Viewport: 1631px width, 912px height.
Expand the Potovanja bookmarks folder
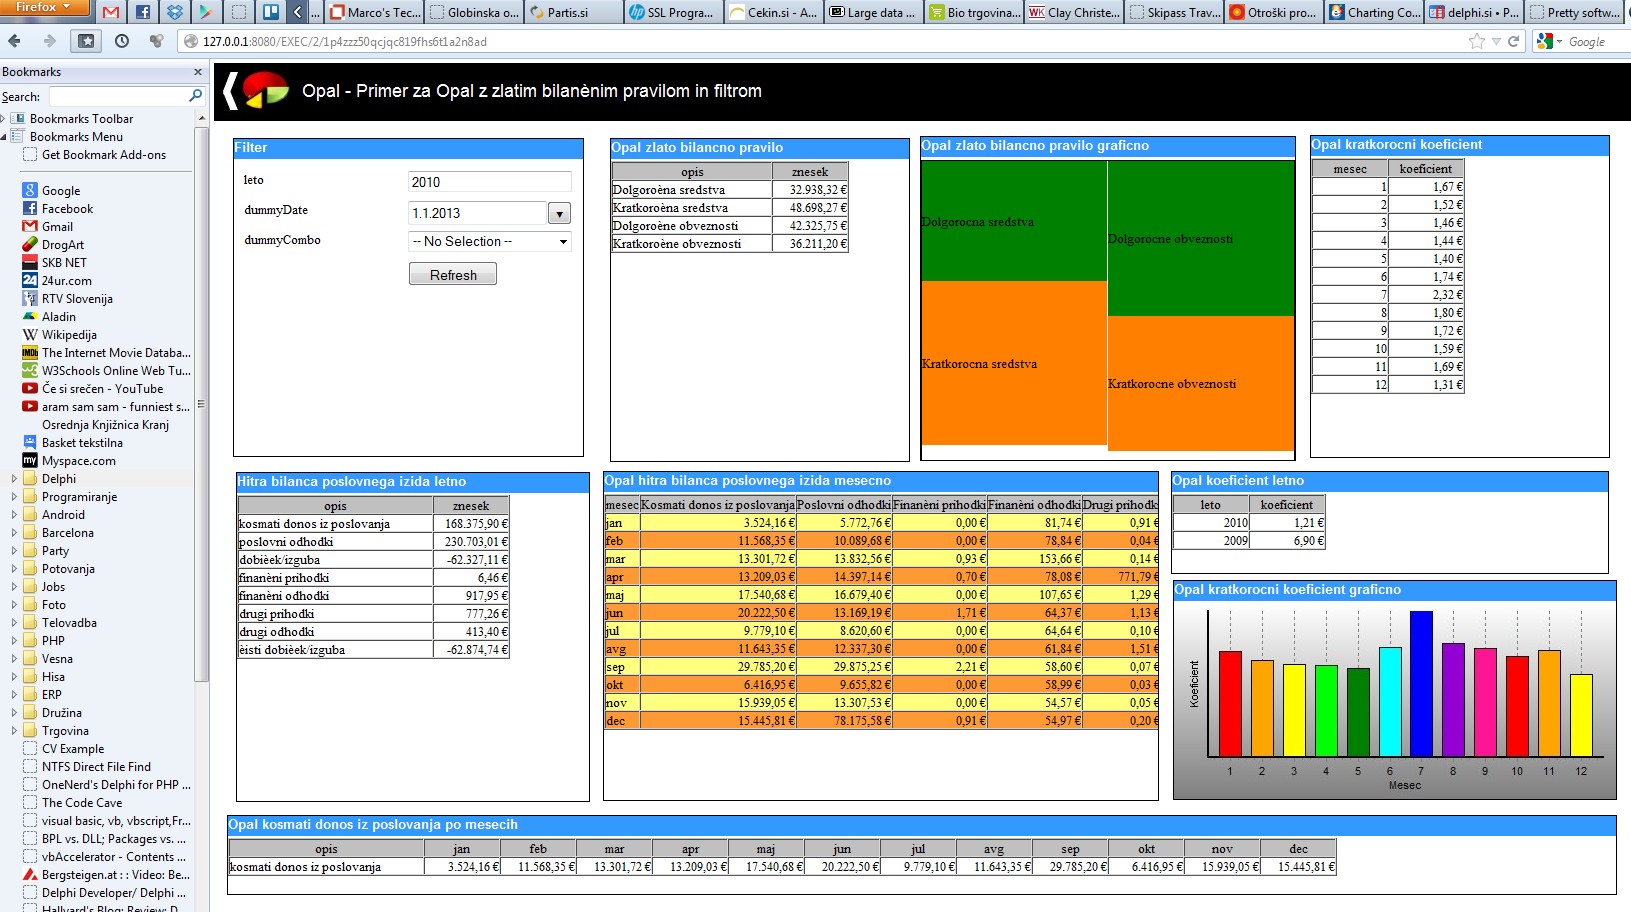coord(14,569)
